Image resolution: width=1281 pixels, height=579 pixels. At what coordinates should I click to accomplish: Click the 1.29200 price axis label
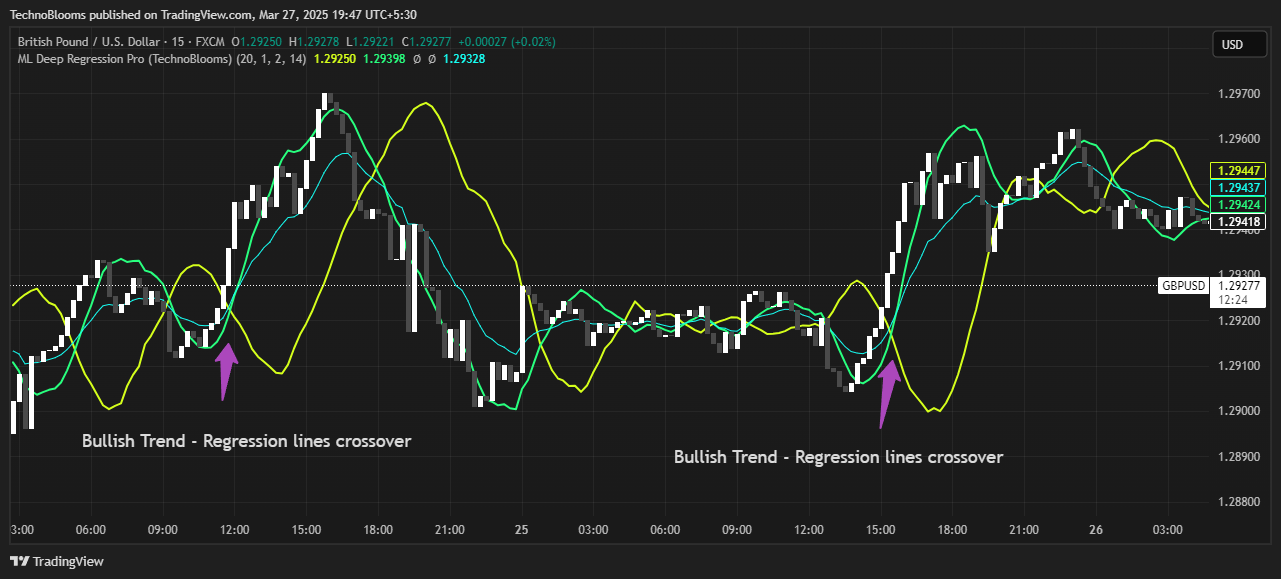(x=1239, y=321)
